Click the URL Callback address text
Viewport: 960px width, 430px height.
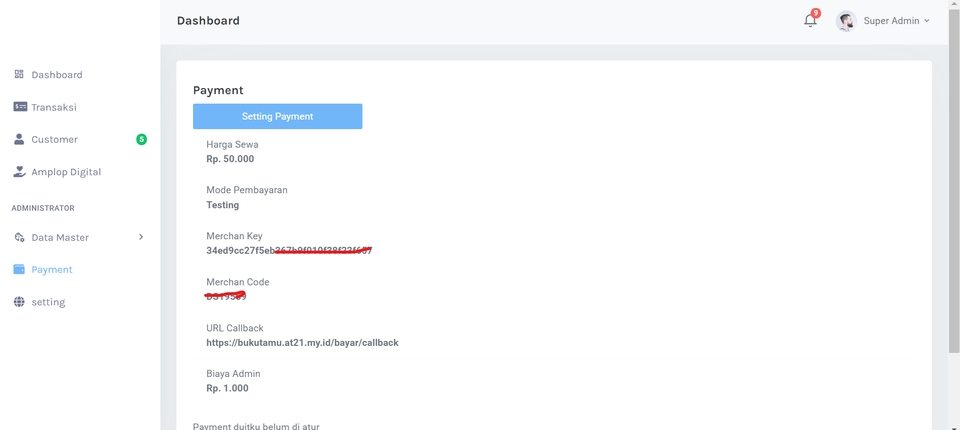tap(302, 343)
